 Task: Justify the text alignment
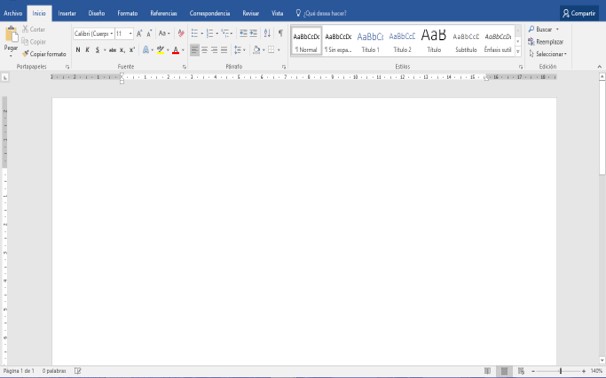[224, 50]
